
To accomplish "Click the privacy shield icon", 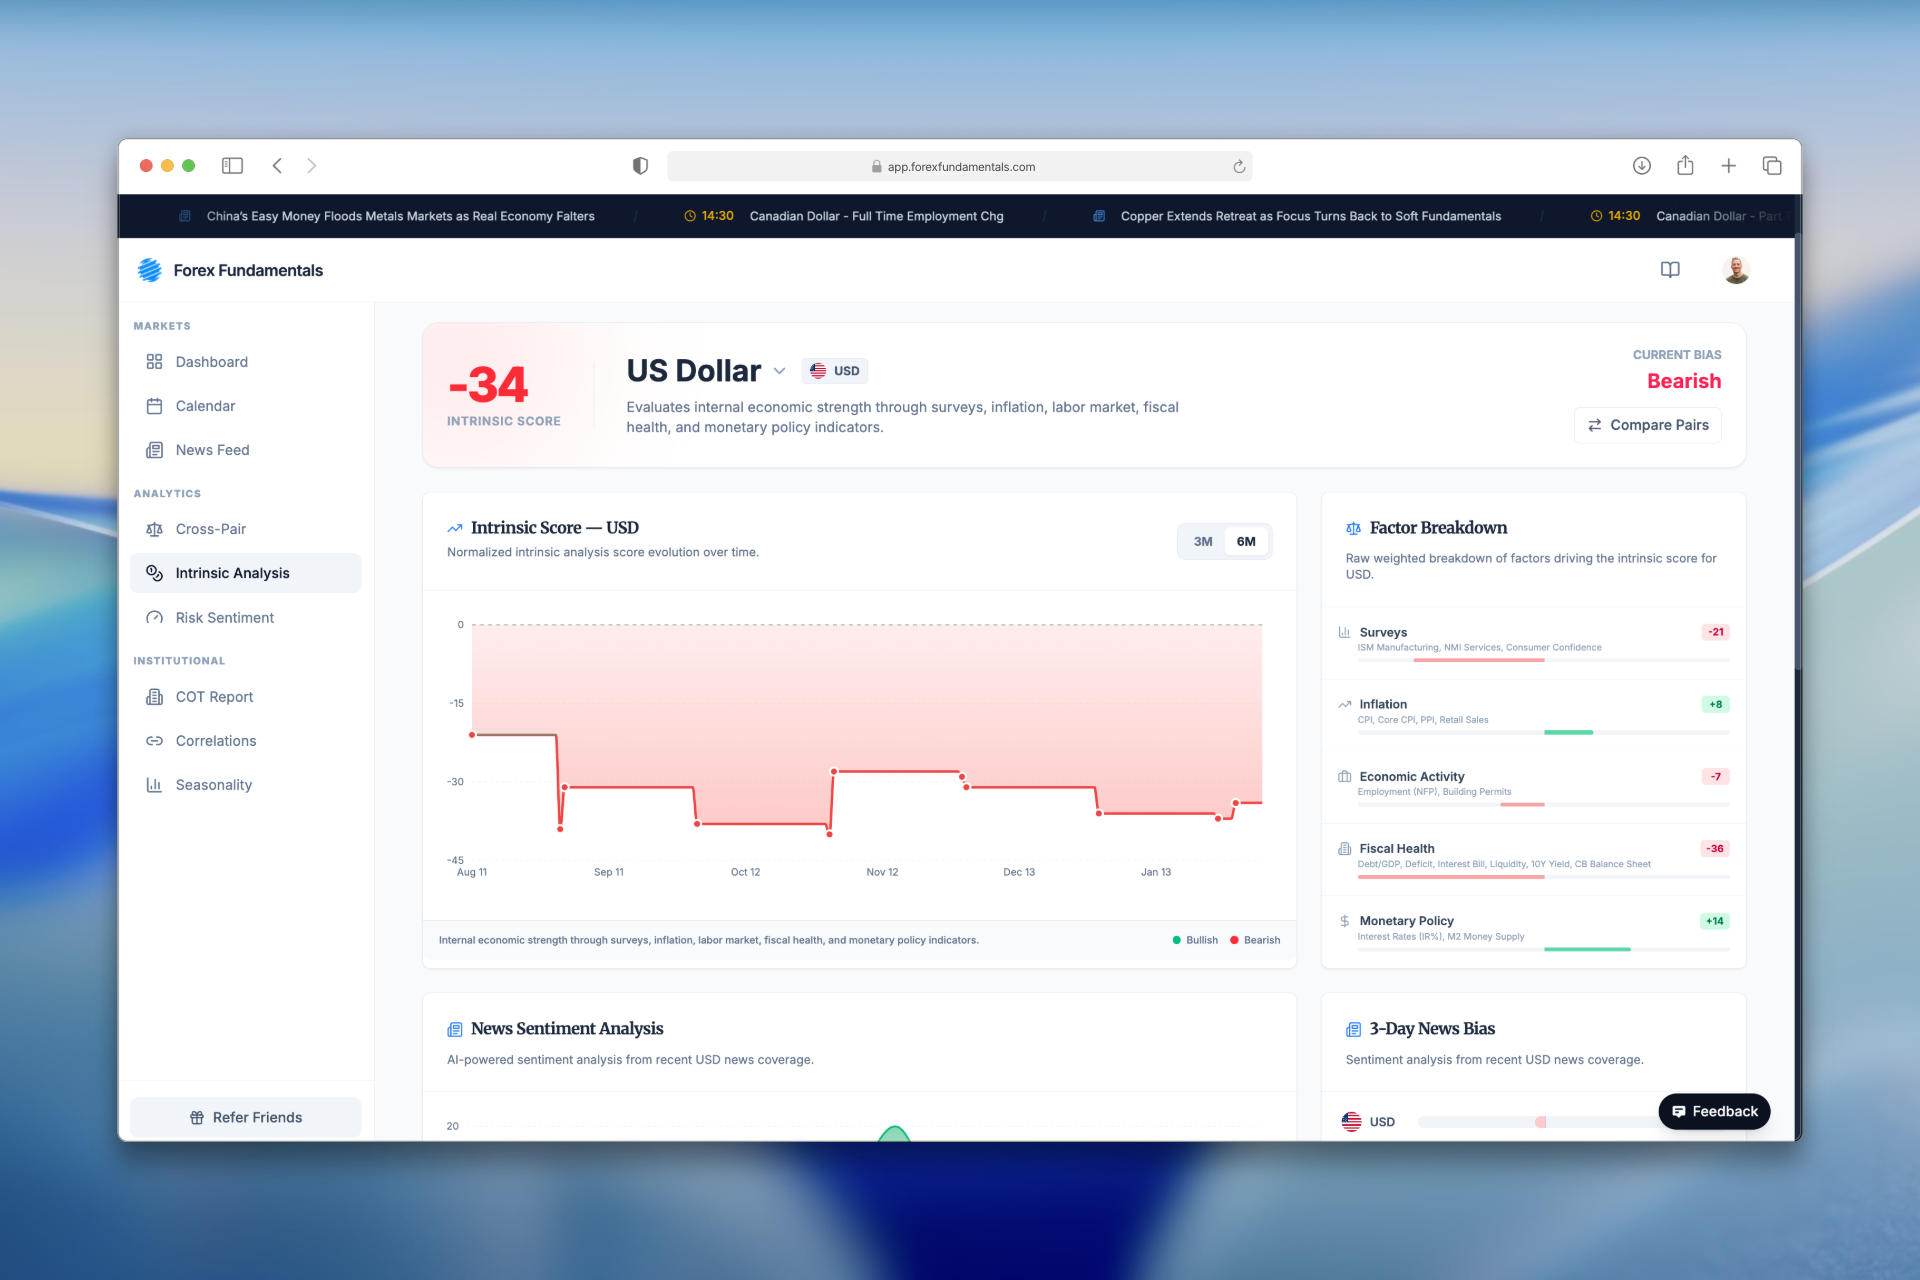I will pos(640,166).
